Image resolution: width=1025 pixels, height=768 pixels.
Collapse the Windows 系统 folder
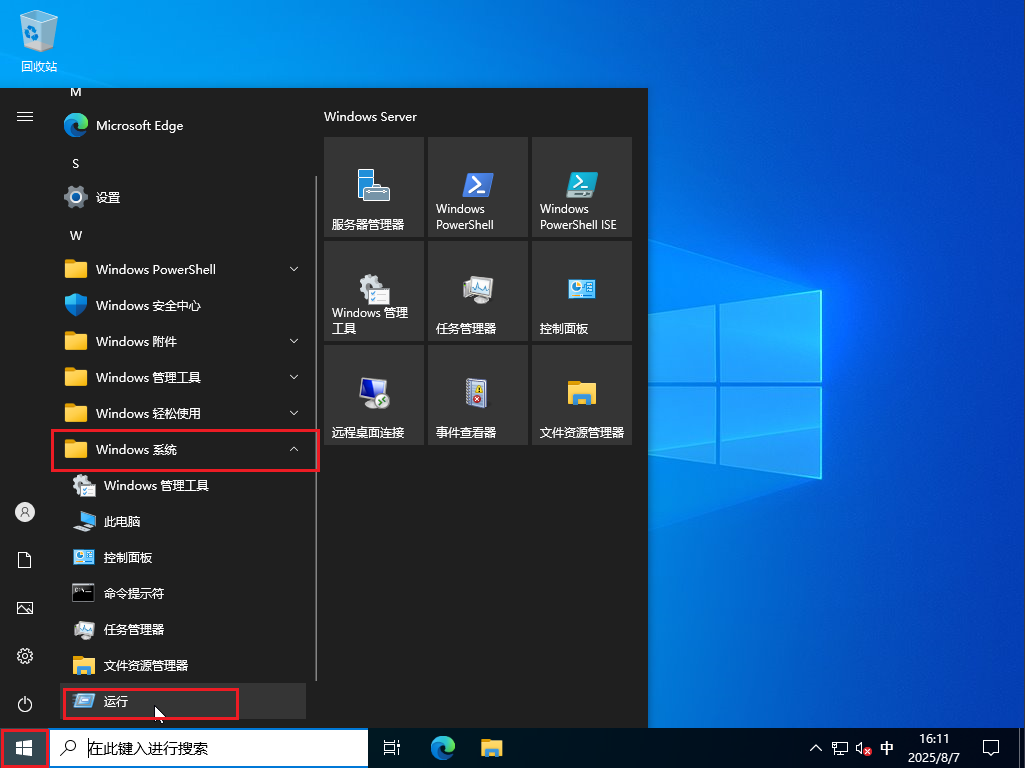click(183, 449)
